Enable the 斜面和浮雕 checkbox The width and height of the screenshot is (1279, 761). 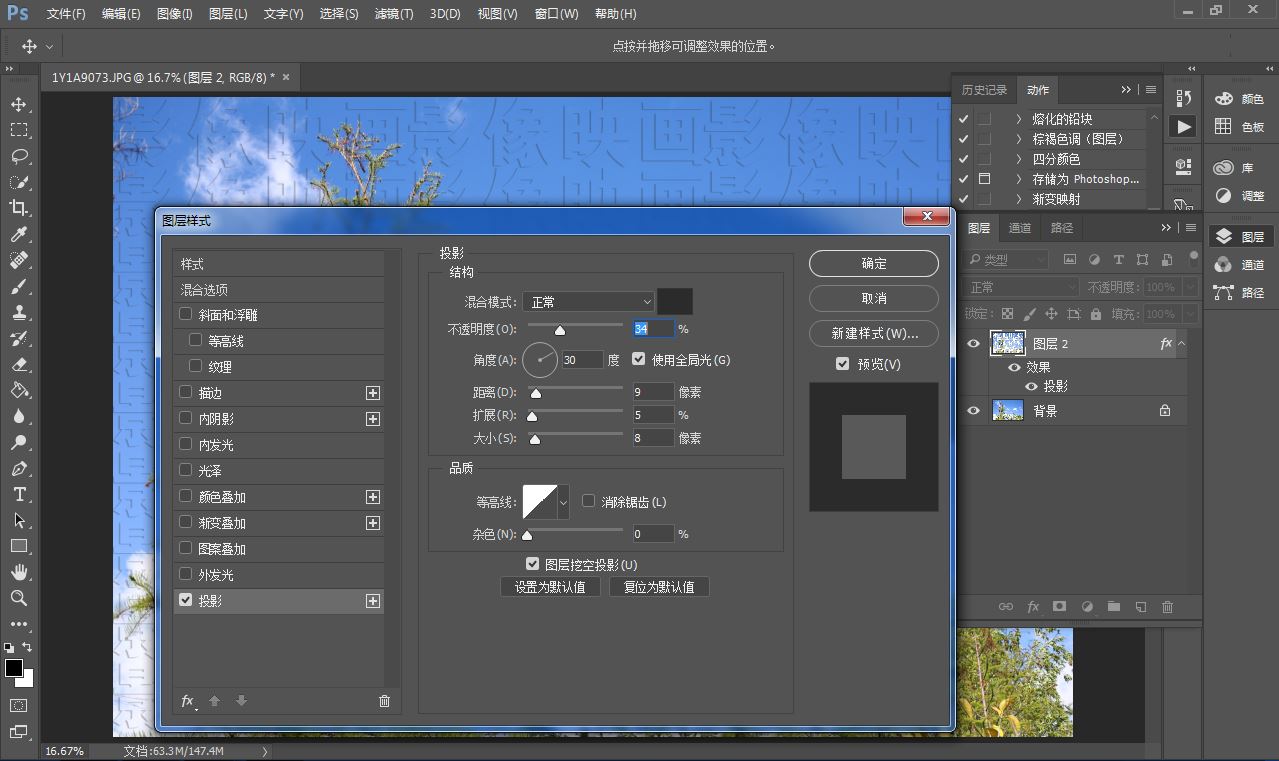coord(185,314)
